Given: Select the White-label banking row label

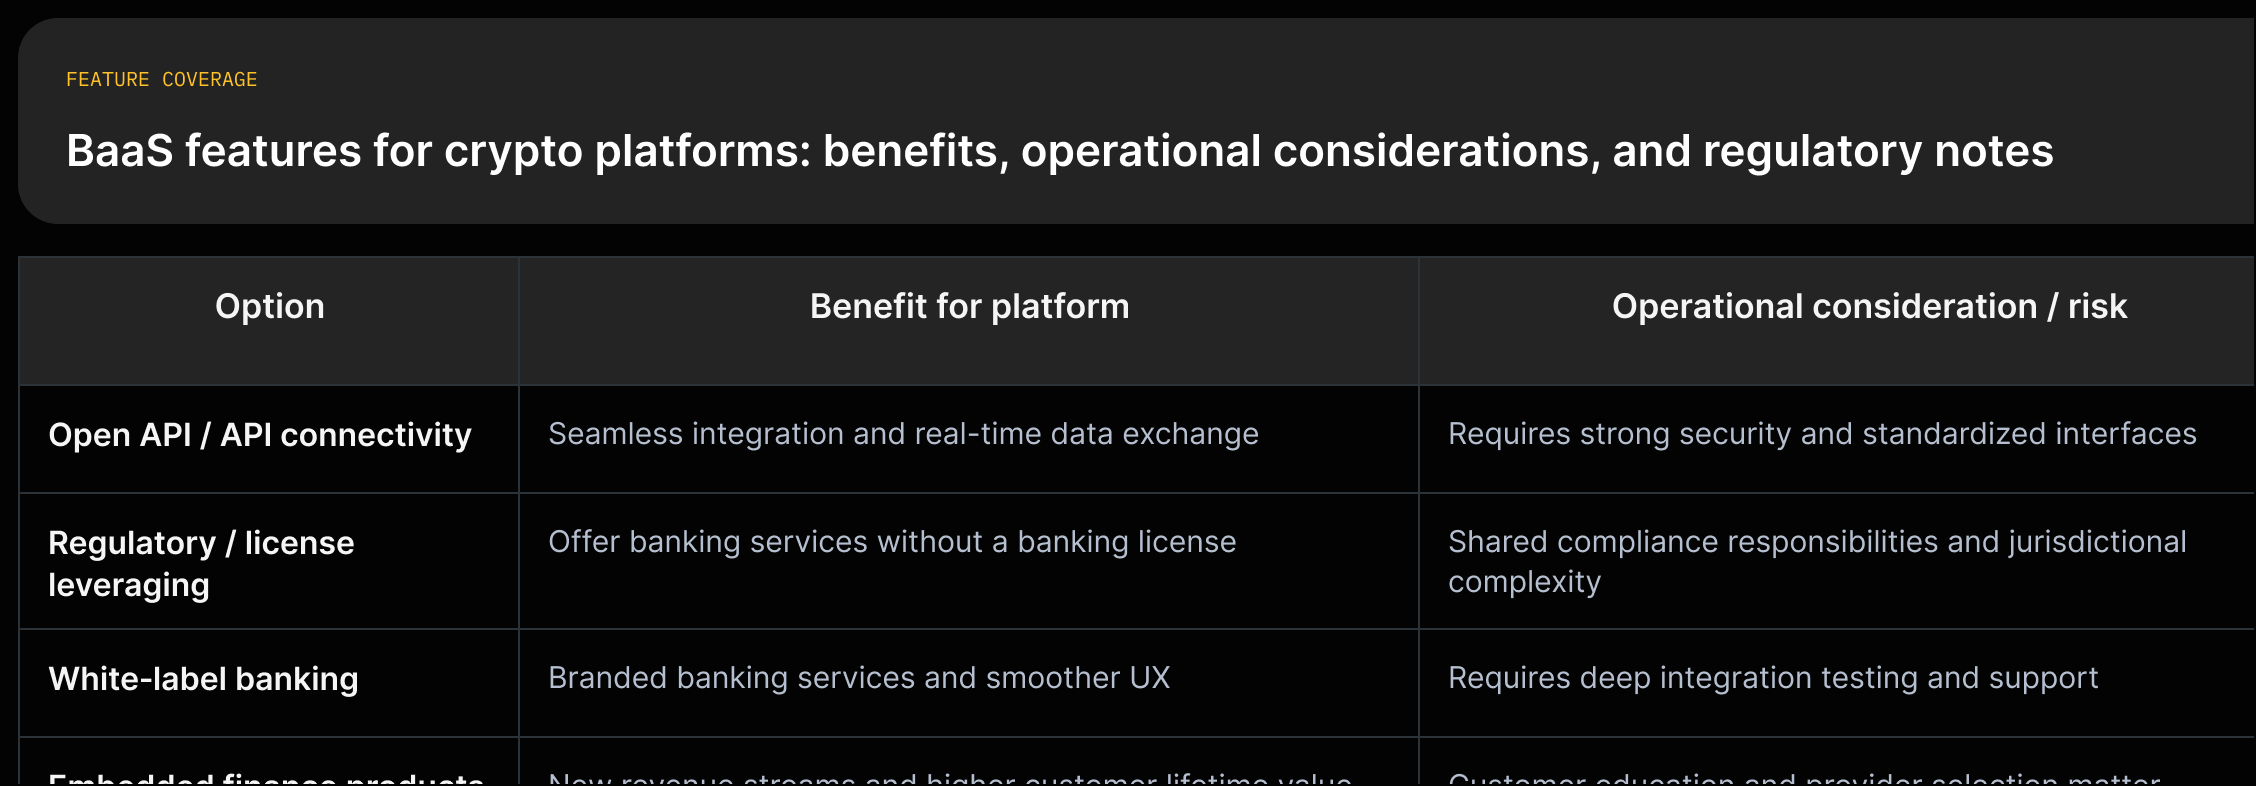Looking at the screenshot, I should point(203,679).
